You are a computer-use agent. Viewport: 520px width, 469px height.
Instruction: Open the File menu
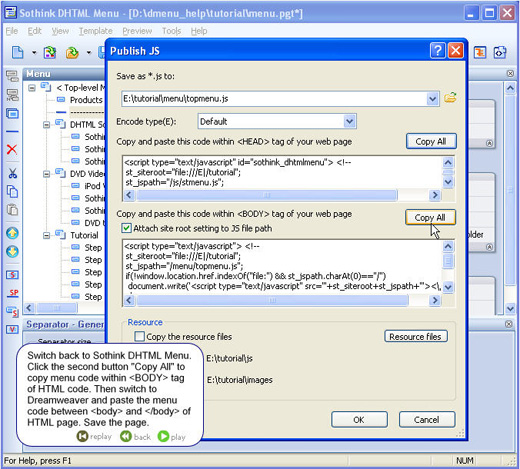tap(12, 31)
